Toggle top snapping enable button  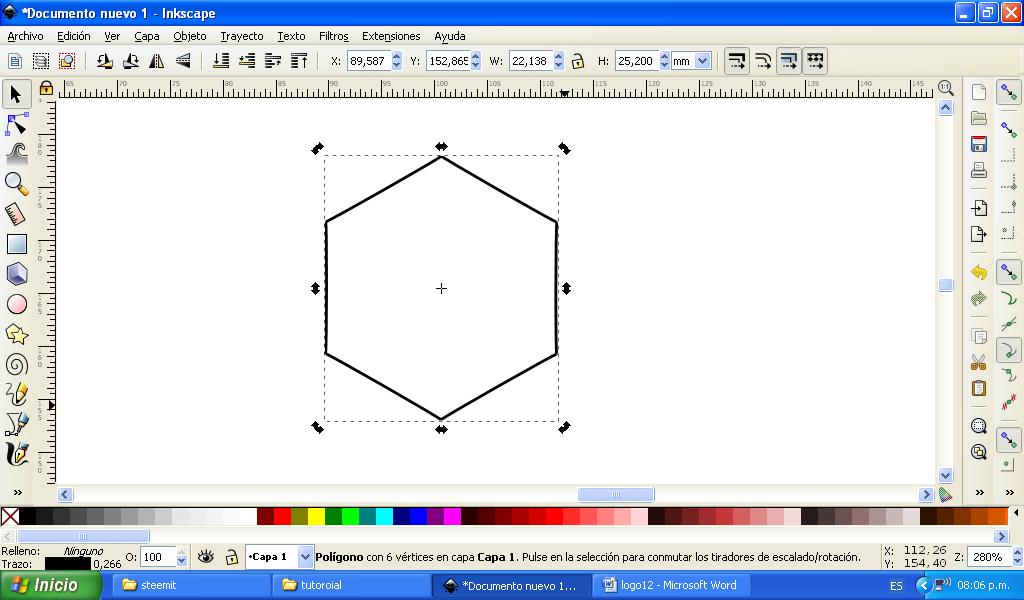pos(1008,93)
